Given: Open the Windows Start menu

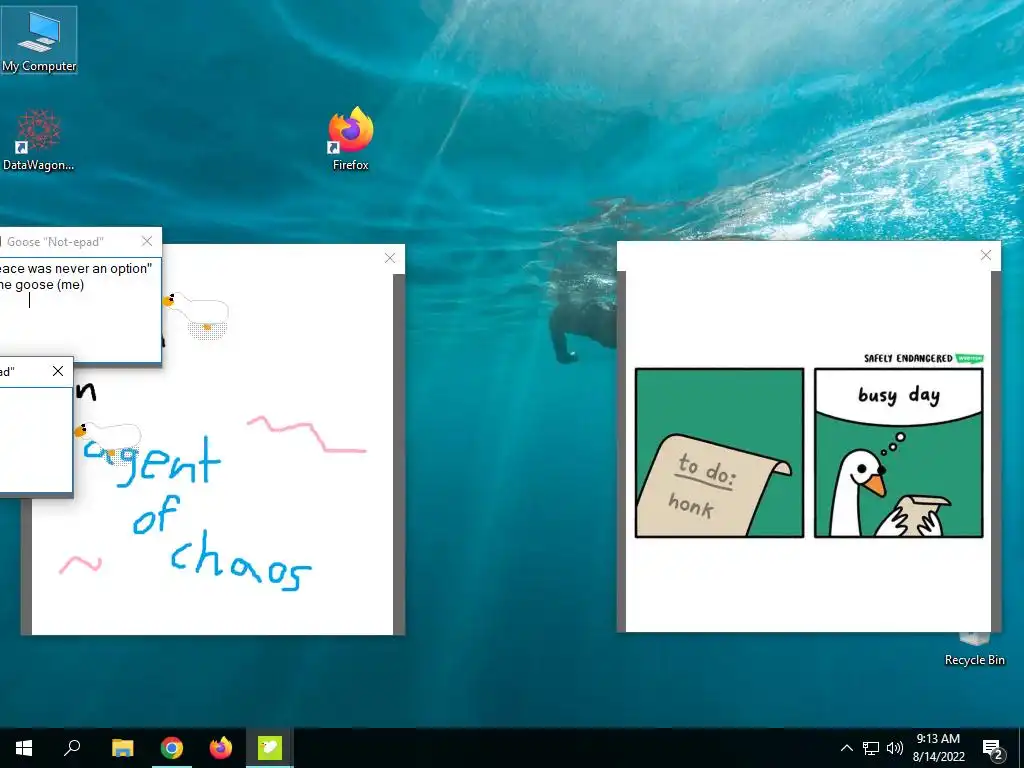Looking at the screenshot, I should tap(24, 748).
